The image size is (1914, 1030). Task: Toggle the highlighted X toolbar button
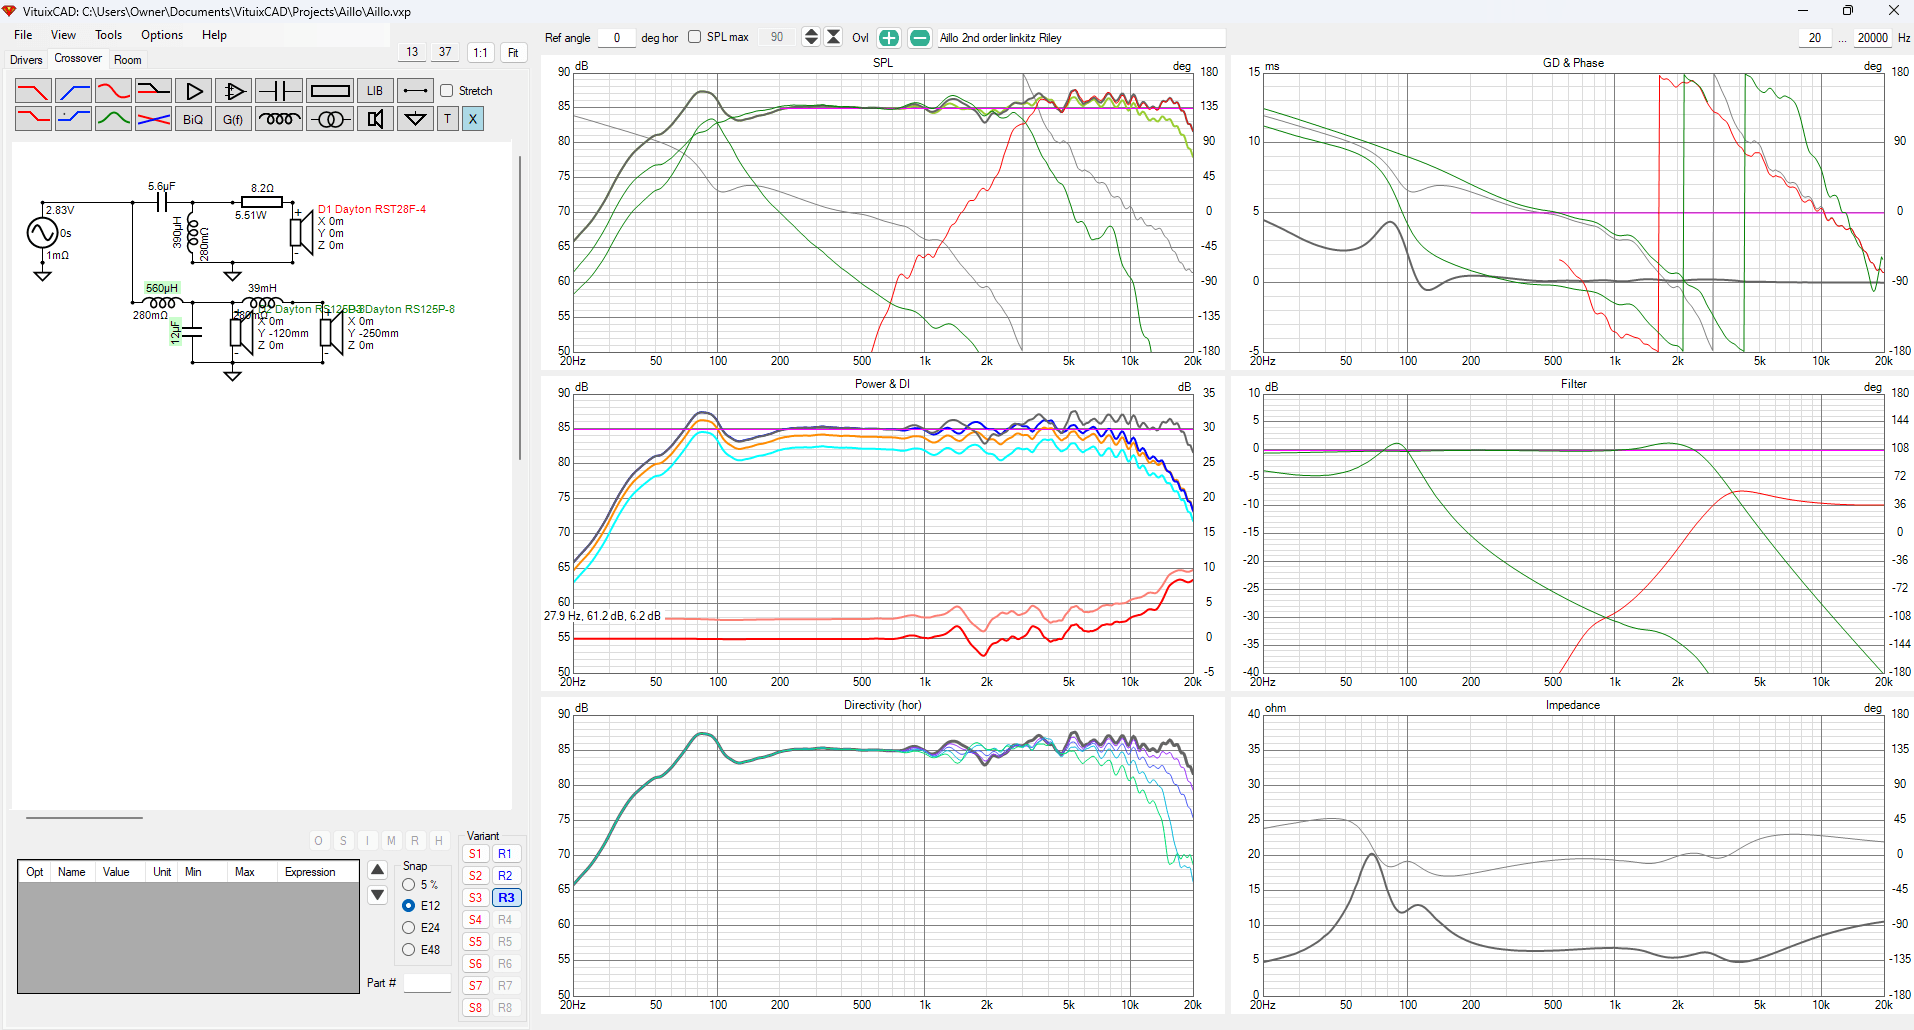473,119
